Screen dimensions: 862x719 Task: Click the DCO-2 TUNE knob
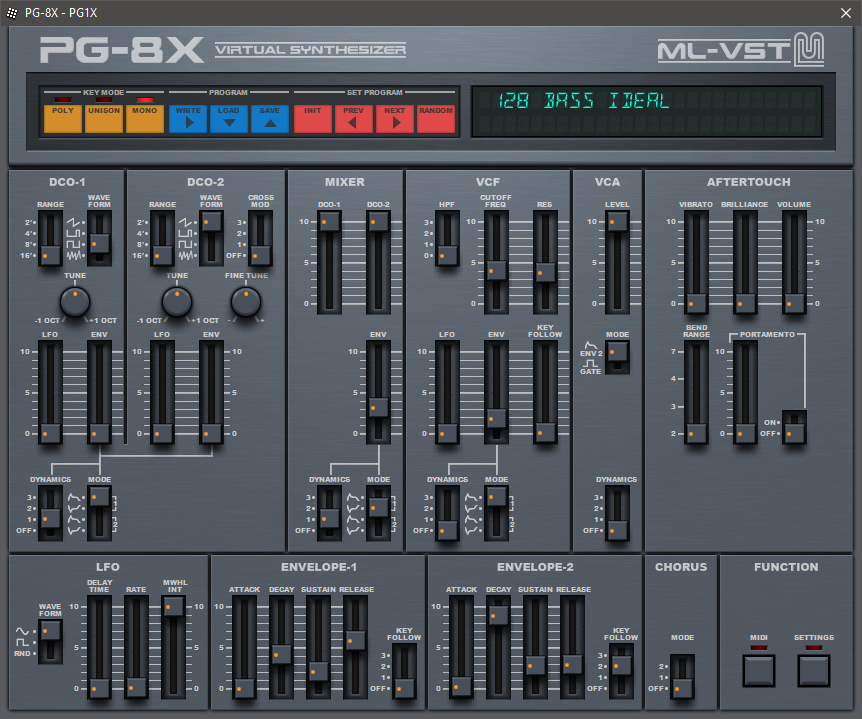177,302
